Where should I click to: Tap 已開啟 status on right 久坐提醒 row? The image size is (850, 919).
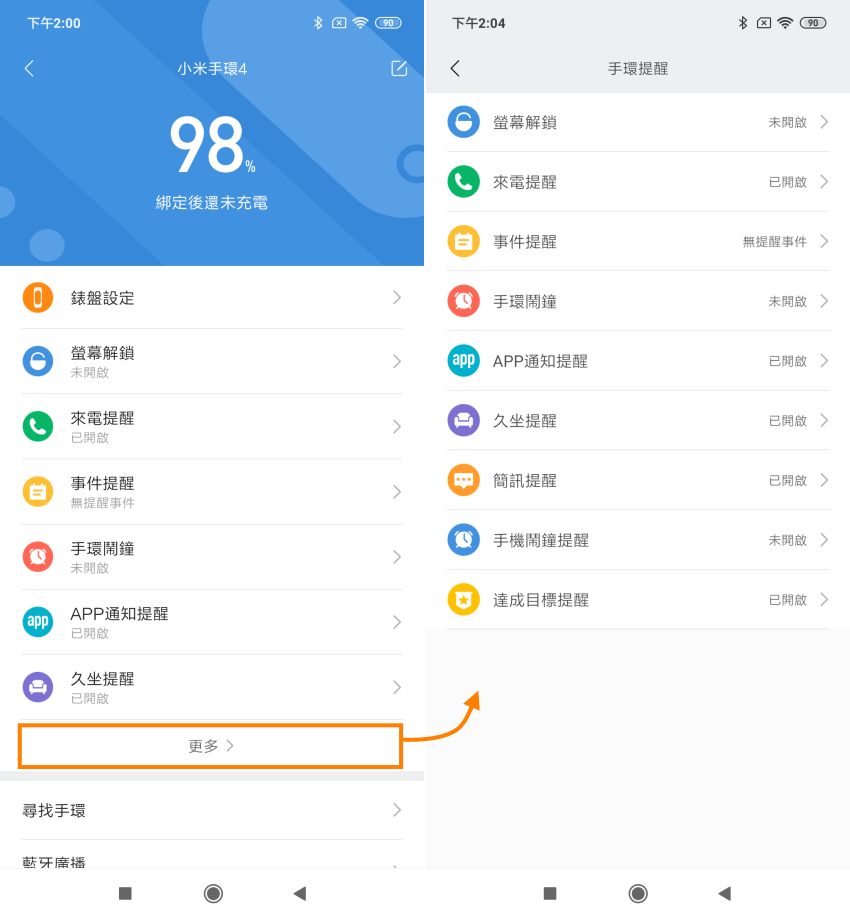click(x=787, y=421)
